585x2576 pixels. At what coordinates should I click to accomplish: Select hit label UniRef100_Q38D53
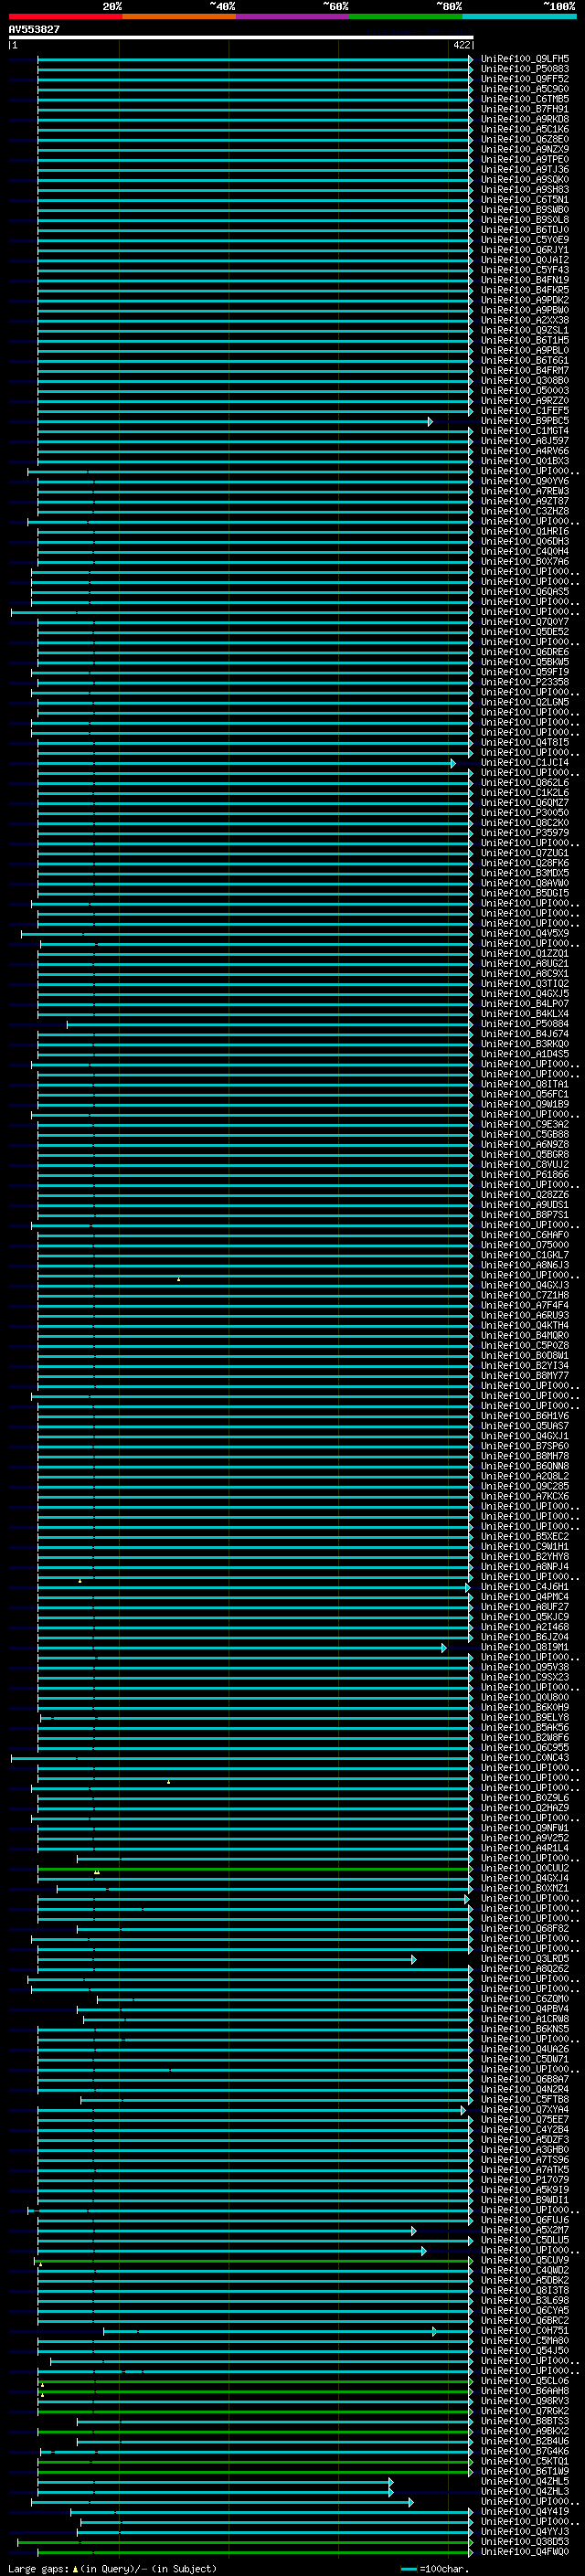click(x=525, y=2542)
